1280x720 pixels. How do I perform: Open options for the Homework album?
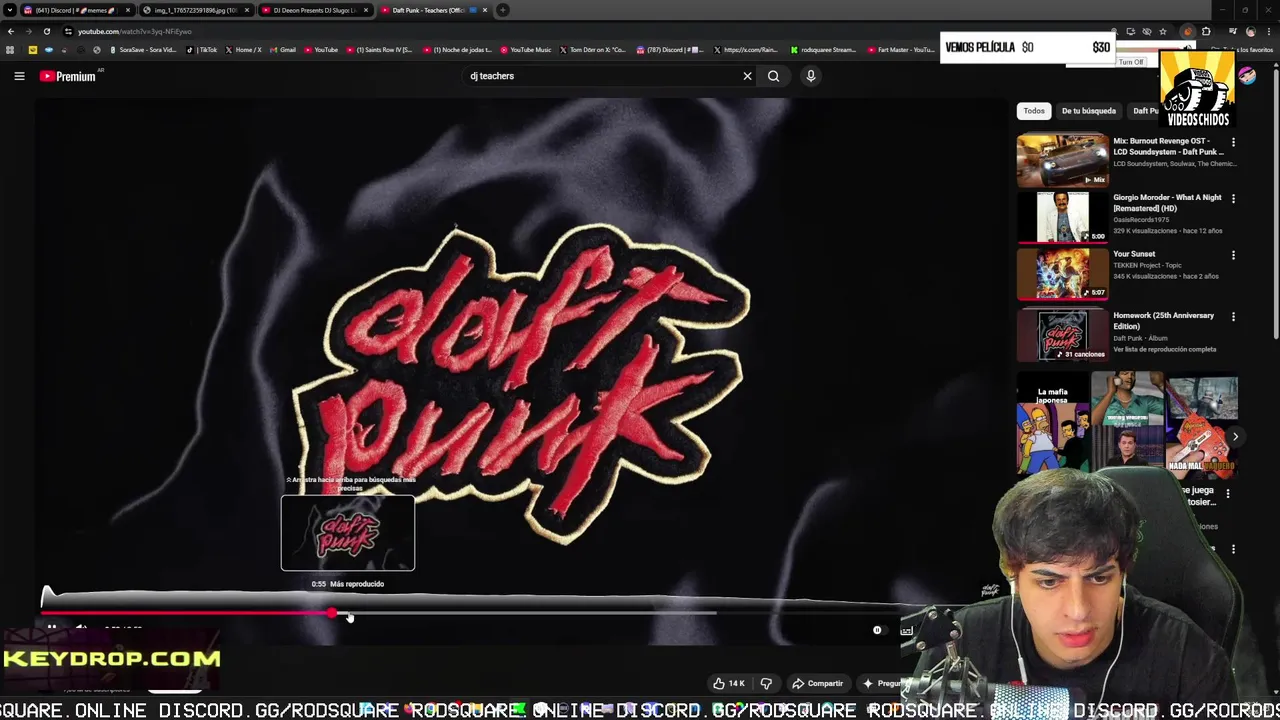click(1233, 317)
